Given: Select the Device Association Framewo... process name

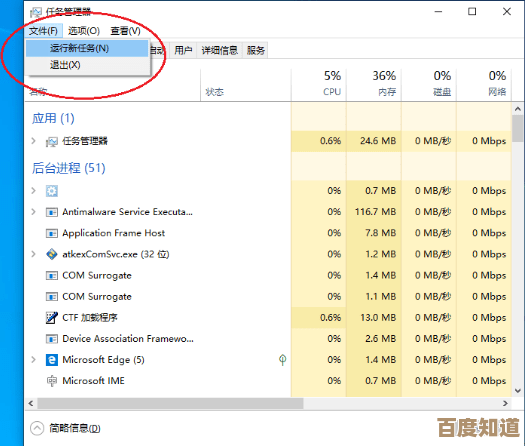Looking at the screenshot, I should coord(128,339).
